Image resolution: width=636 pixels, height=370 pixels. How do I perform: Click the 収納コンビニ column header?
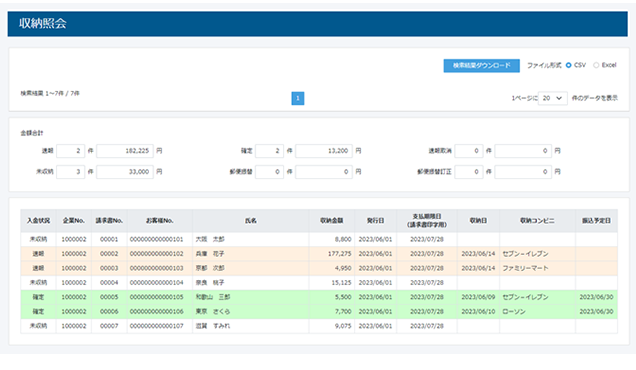pyautogui.click(x=537, y=221)
